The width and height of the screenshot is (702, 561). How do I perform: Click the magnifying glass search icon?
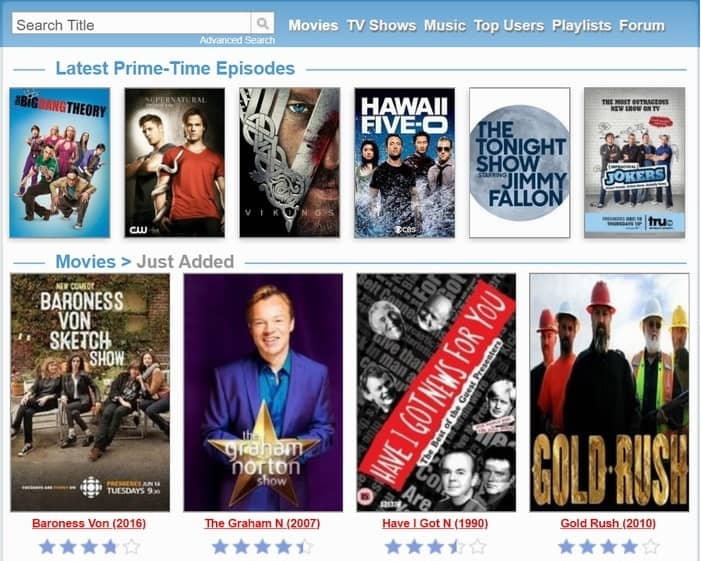pyautogui.click(x=262, y=23)
